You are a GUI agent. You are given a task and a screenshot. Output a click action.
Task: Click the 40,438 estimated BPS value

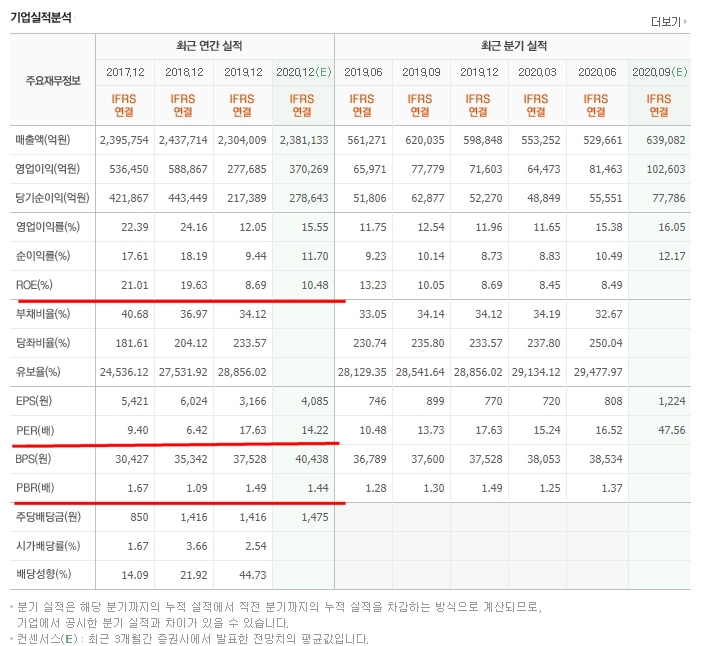(312, 460)
